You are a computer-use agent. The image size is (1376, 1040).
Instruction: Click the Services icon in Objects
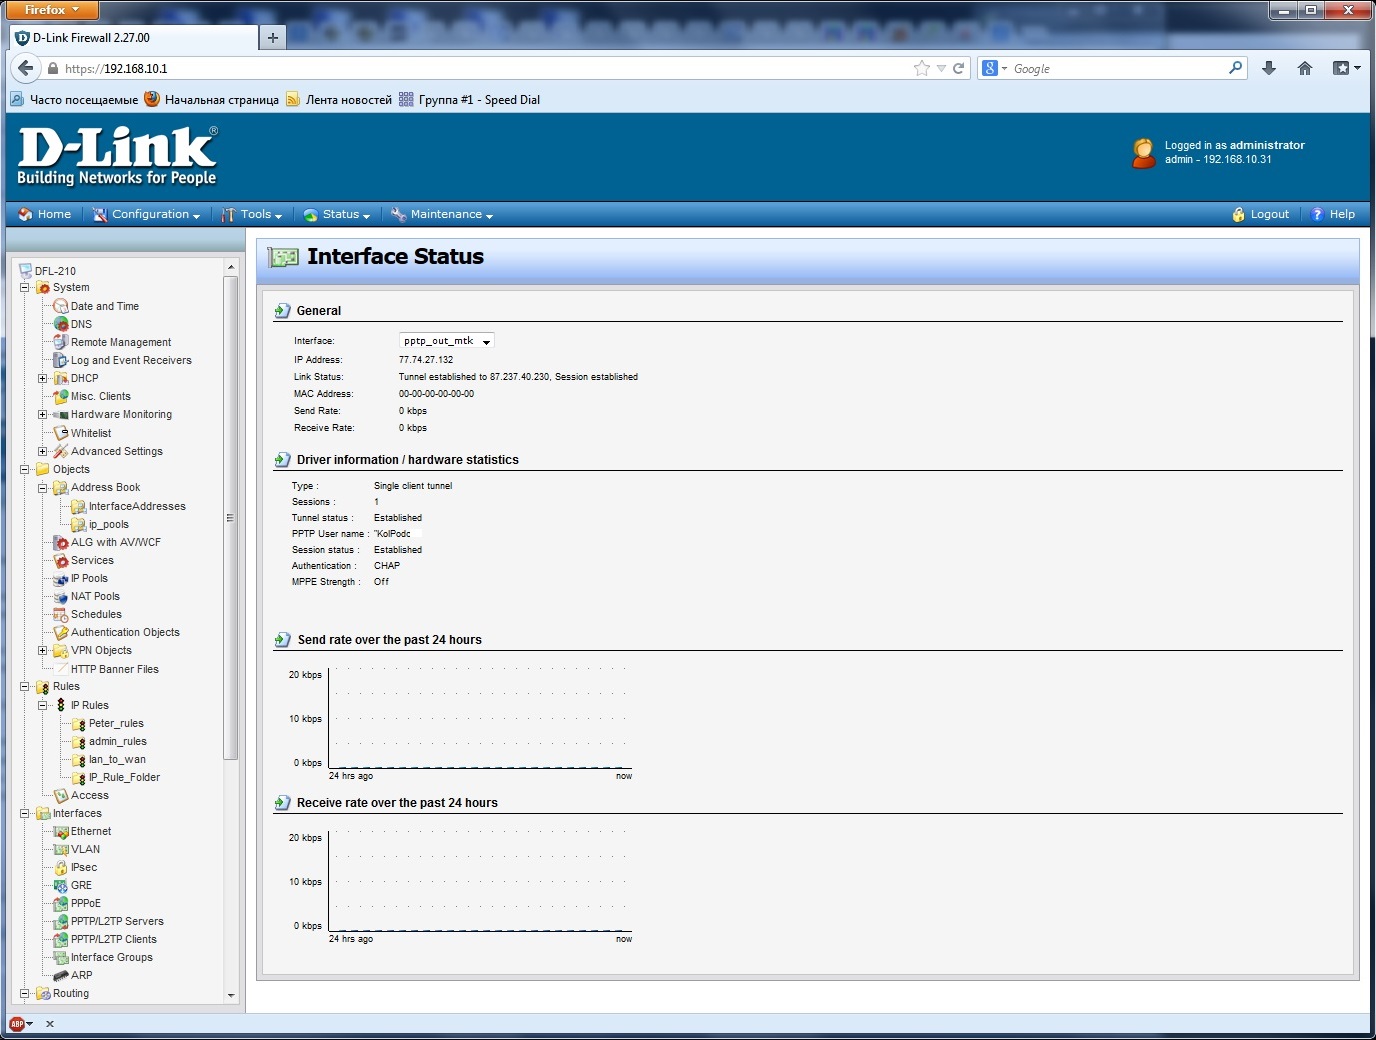(61, 560)
